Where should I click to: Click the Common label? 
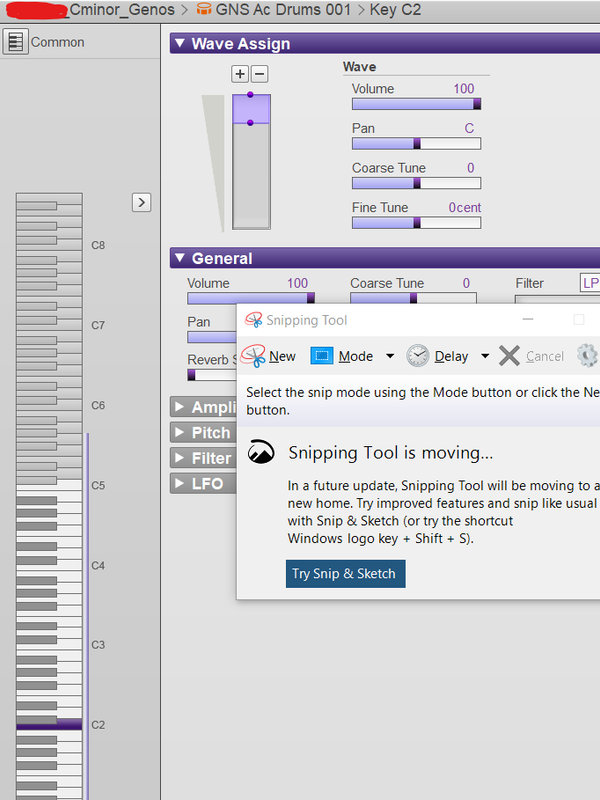point(58,42)
